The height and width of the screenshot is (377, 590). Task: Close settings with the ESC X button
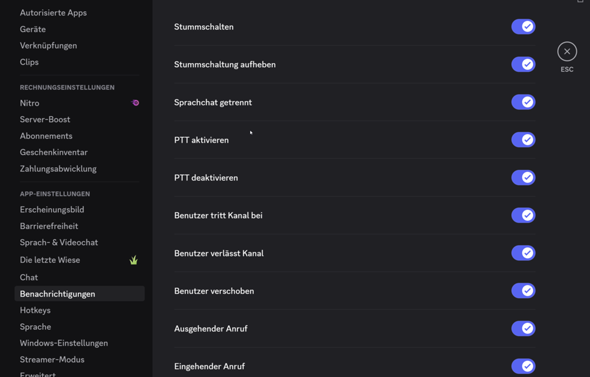click(x=567, y=52)
